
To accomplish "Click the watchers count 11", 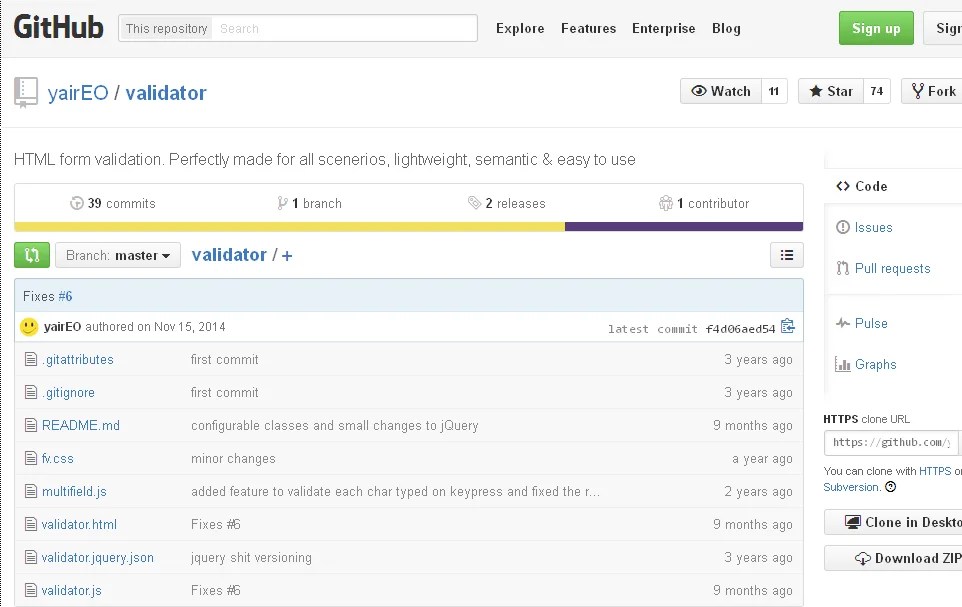I will click(x=774, y=91).
